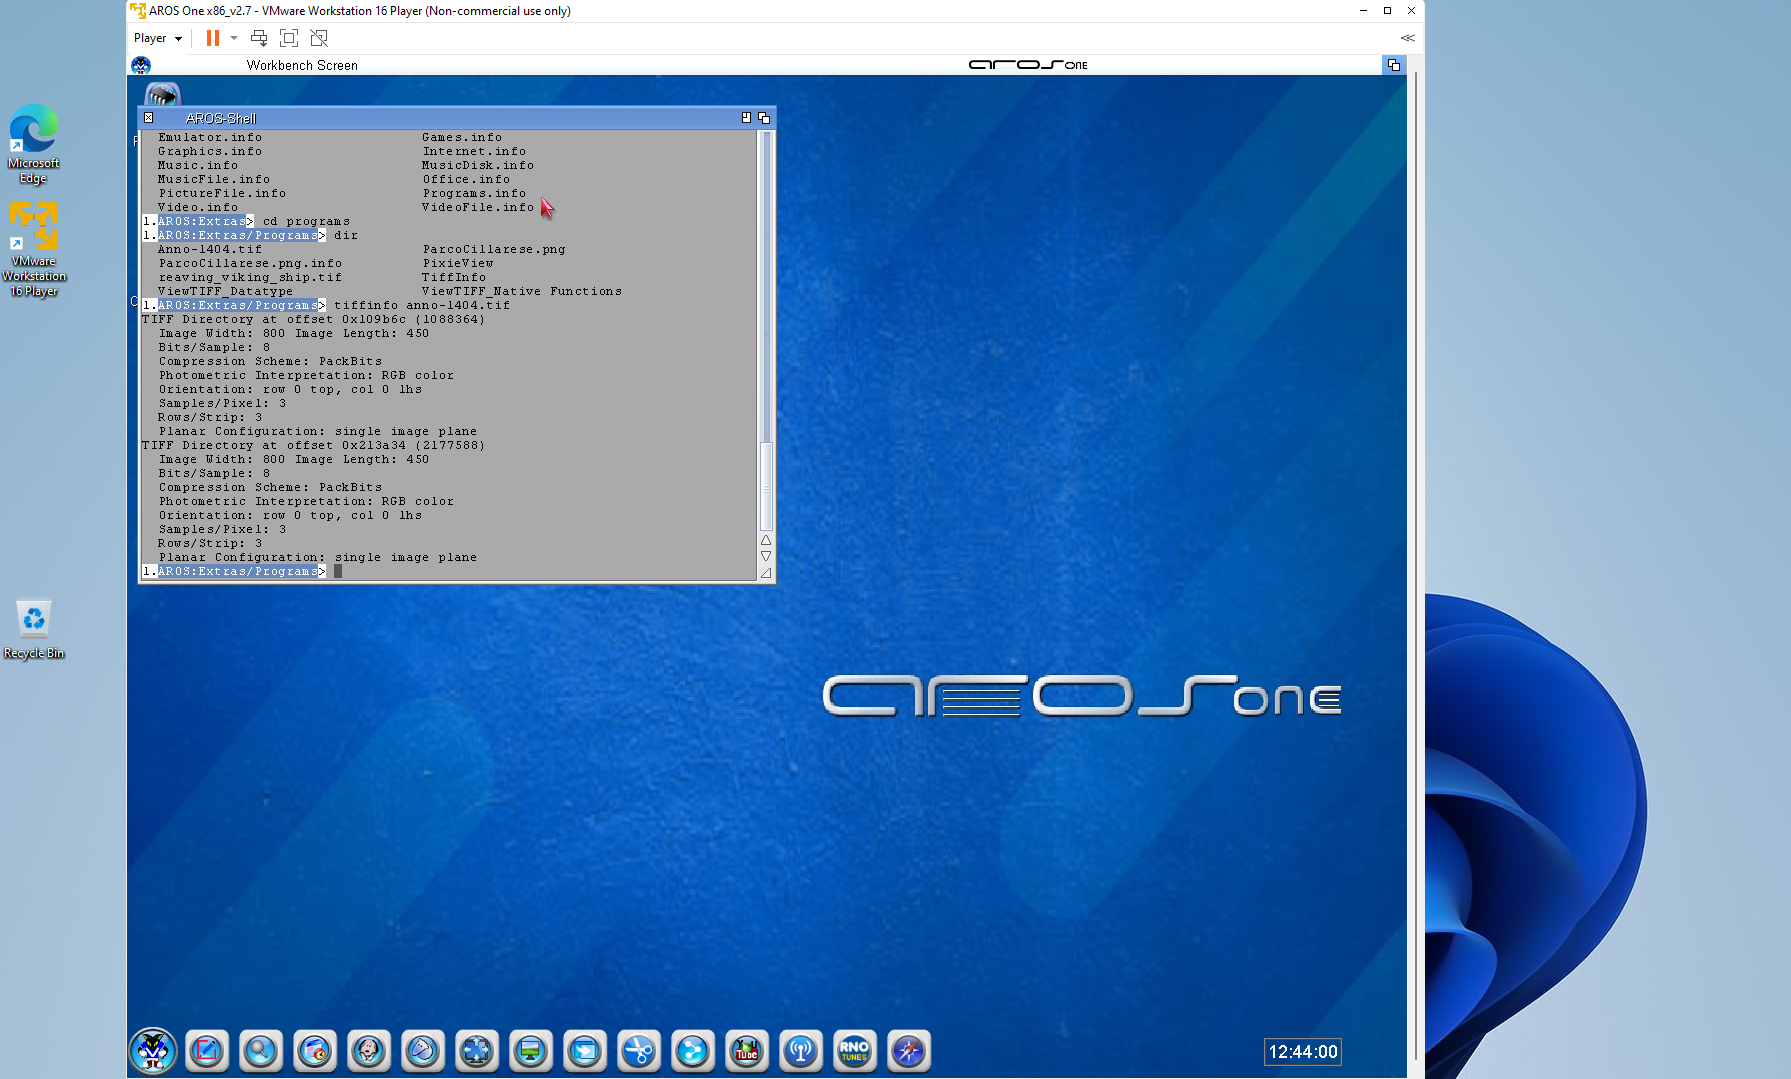Click the Workbench Screen title bar
The height and width of the screenshot is (1079, 1791).
coord(302,65)
